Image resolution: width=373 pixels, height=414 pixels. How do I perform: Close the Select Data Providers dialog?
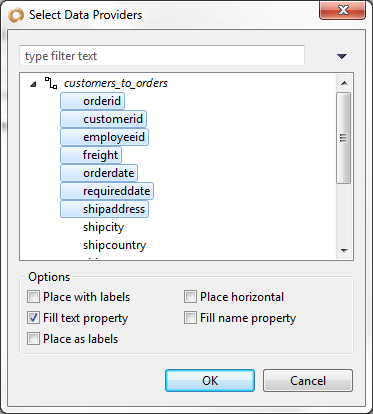tap(343, 11)
